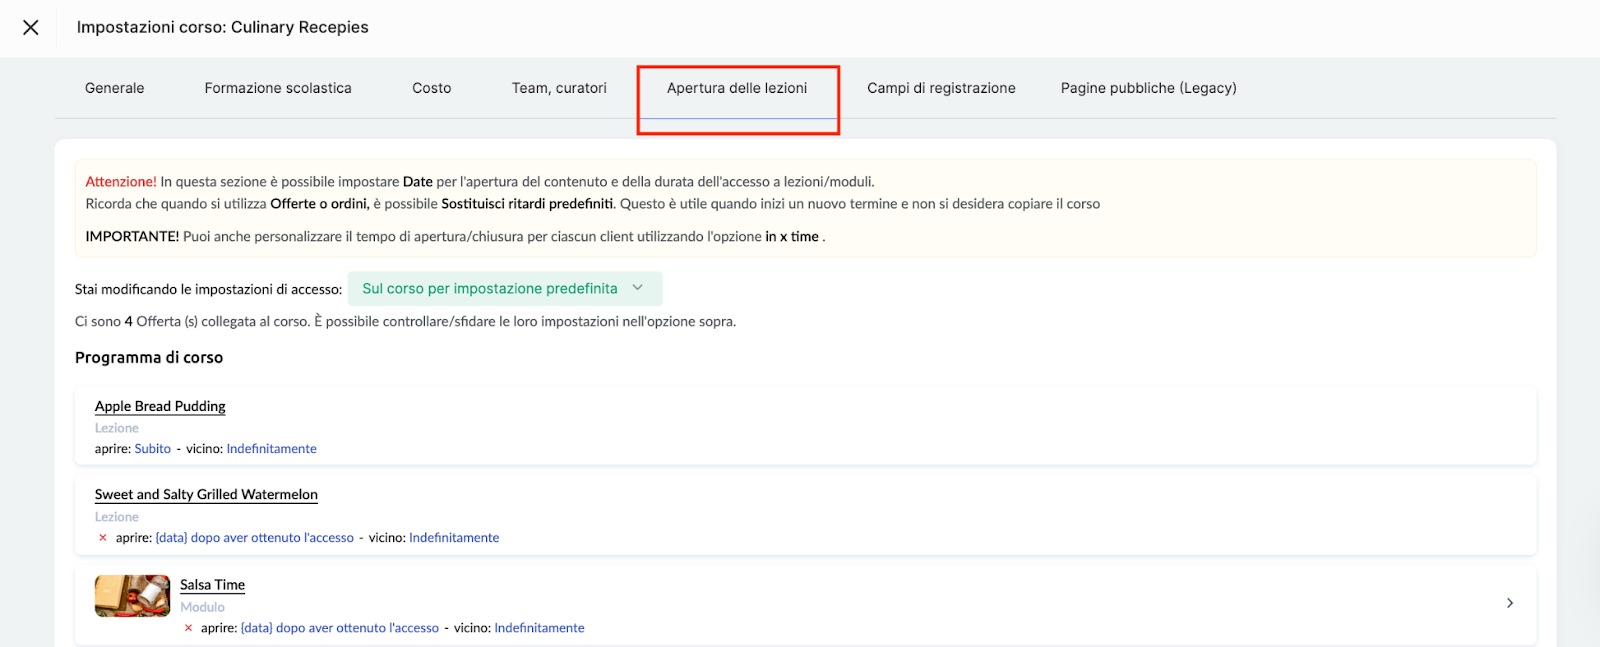The height and width of the screenshot is (647, 1600).
Task: Switch to the Generale tab
Action: pyautogui.click(x=115, y=88)
